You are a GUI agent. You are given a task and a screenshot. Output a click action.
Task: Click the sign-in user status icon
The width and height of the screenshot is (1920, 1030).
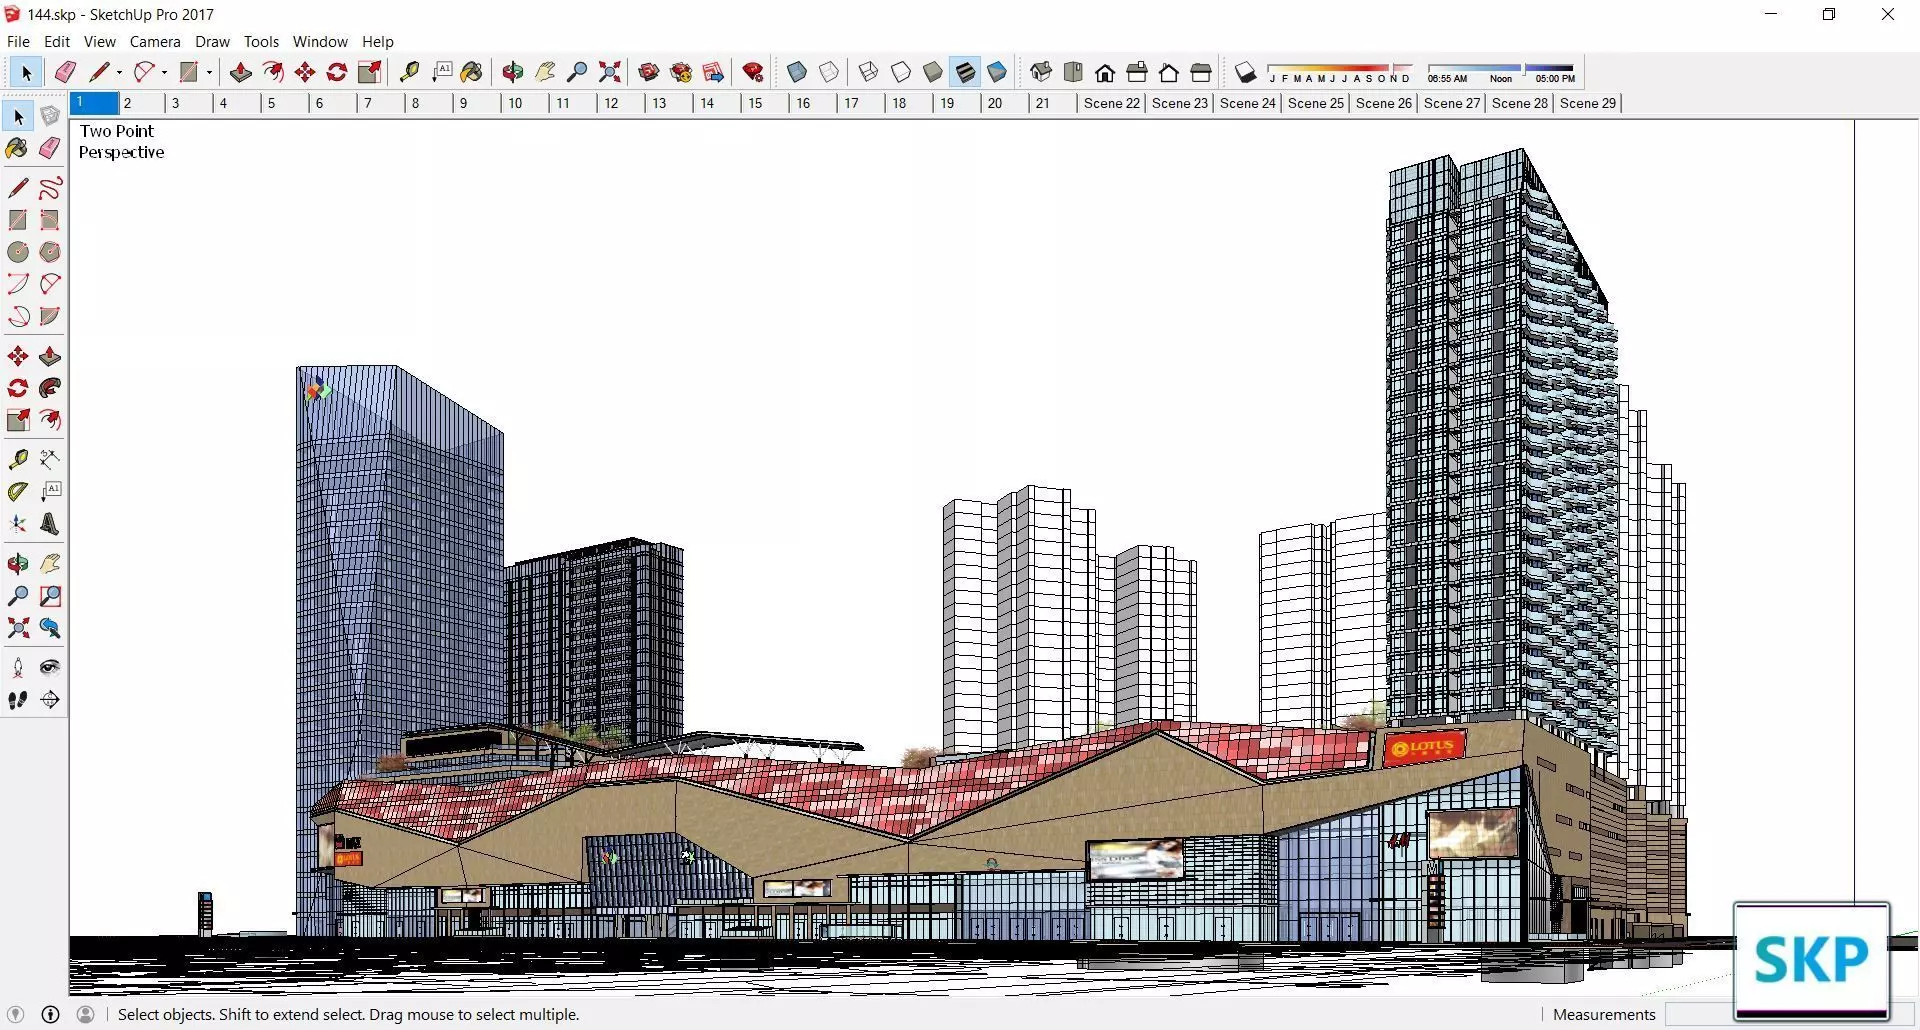pos(86,1014)
